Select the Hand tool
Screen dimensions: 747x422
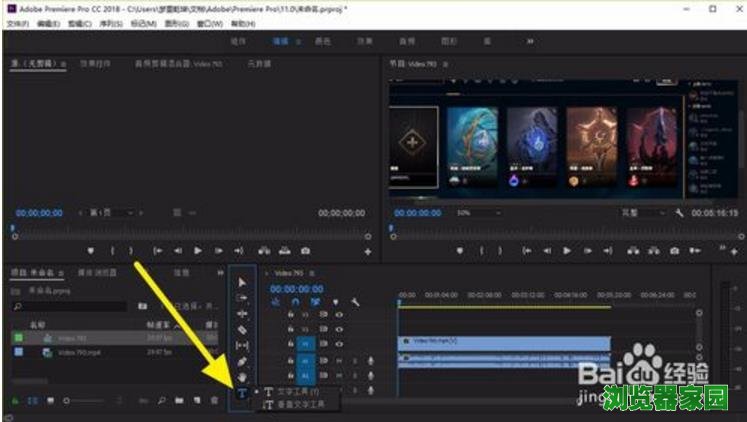coord(242,377)
